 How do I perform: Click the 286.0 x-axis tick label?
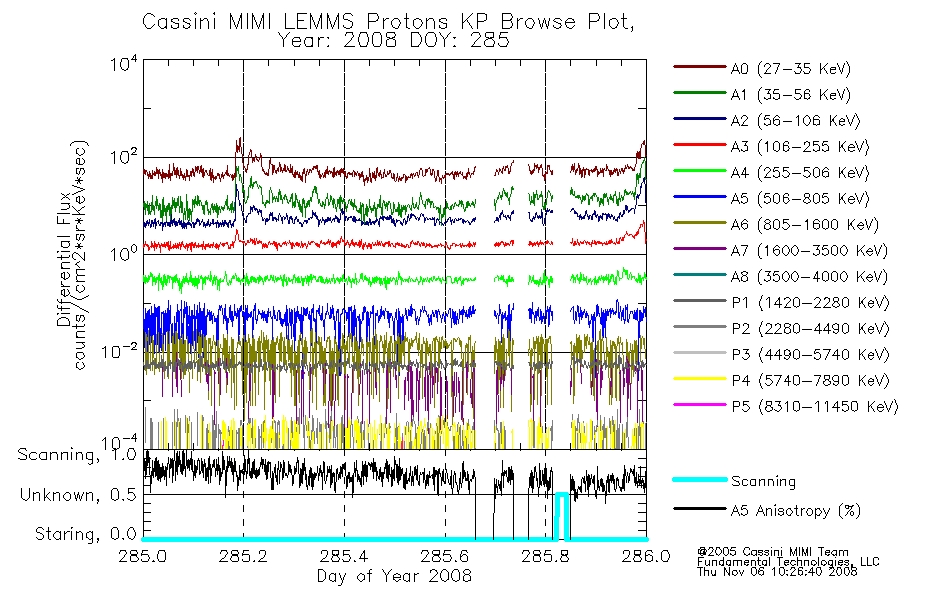click(x=646, y=556)
